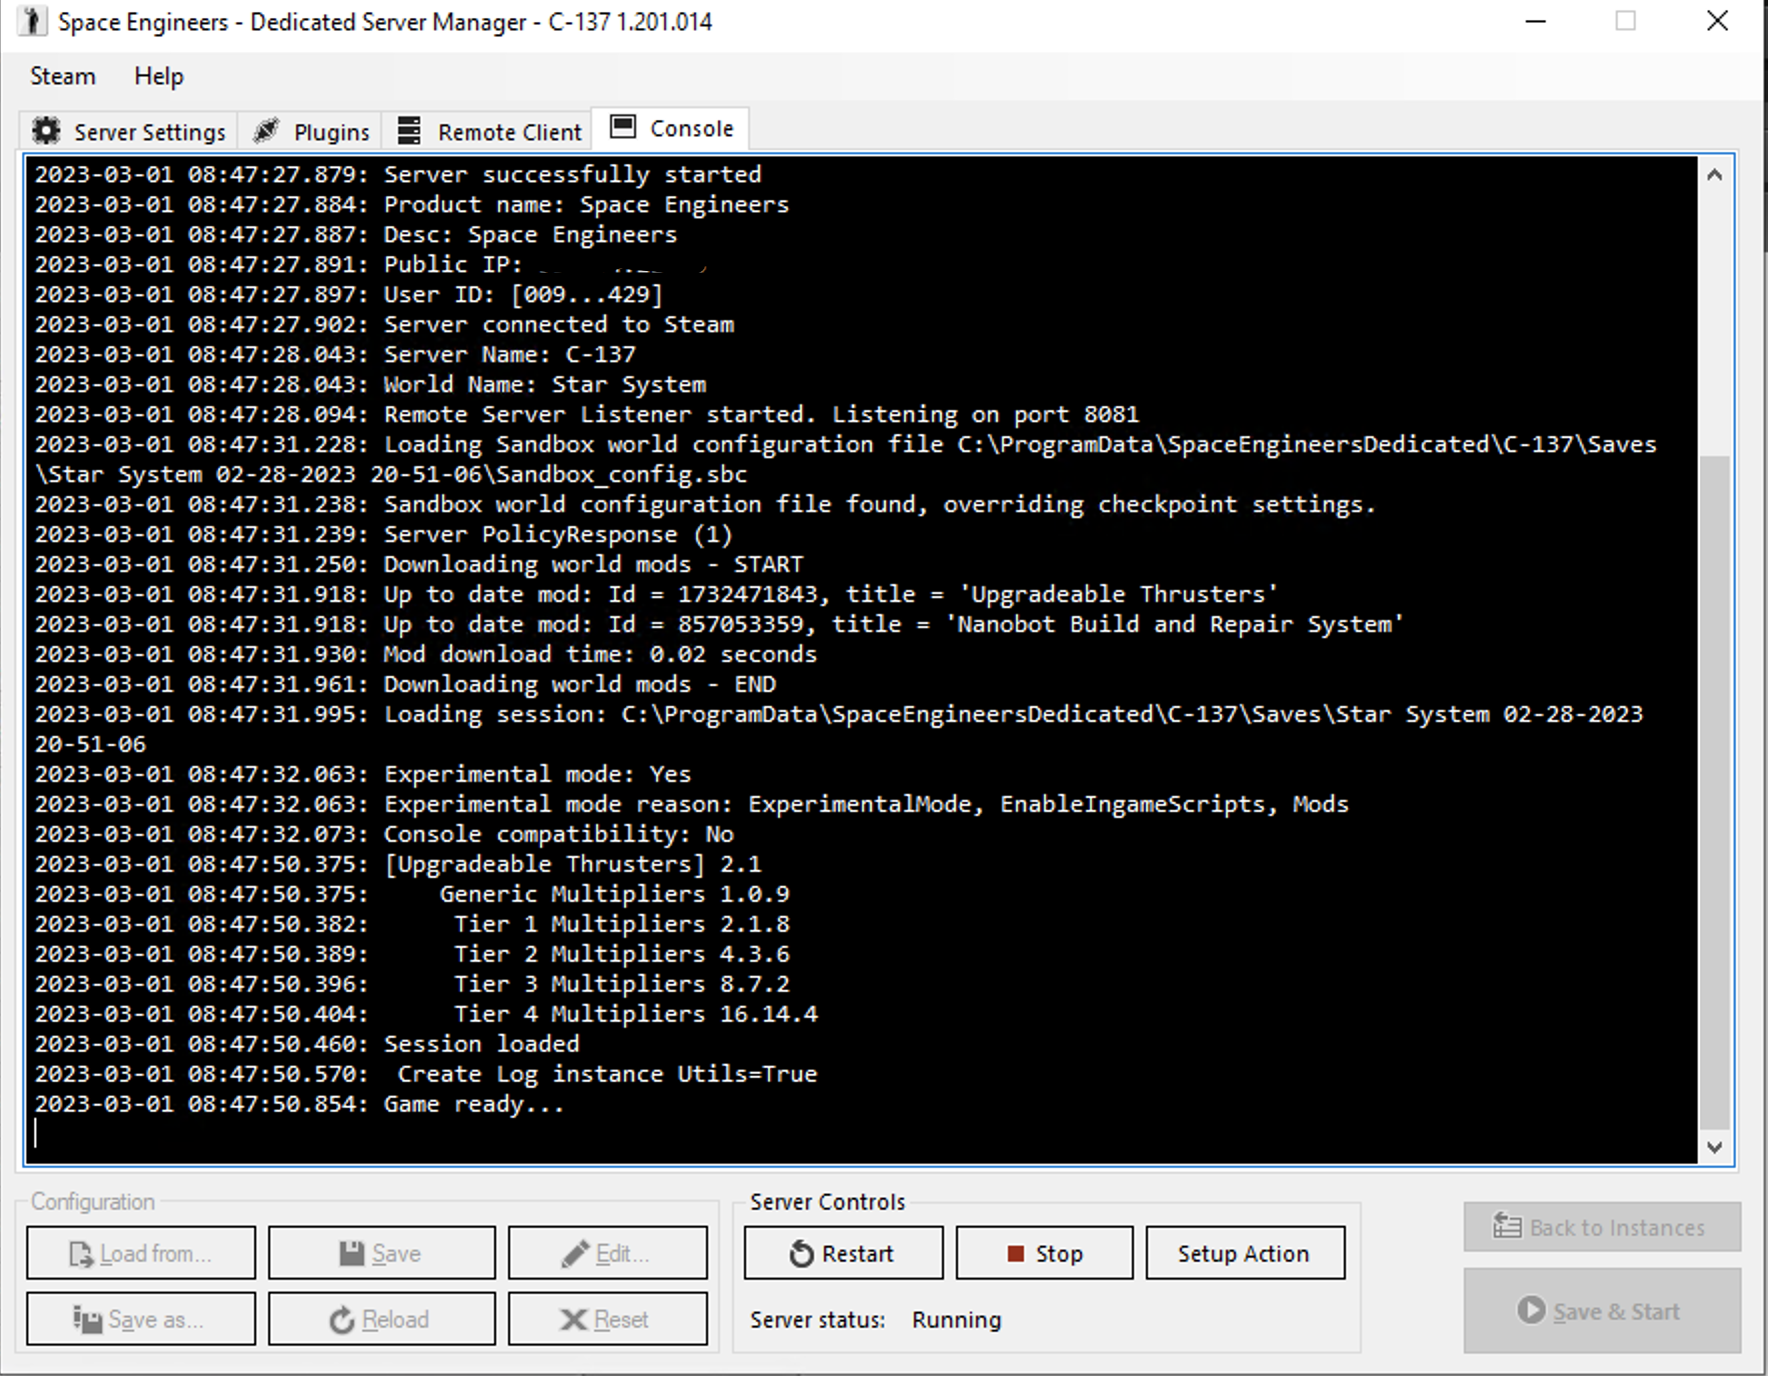Click the list icon on Back to Instances
The width and height of the screenshot is (1768, 1376).
coord(1507,1226)
